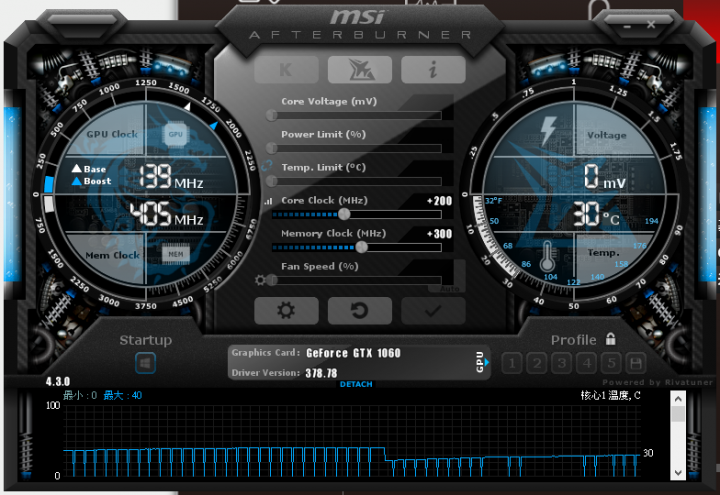Click the Powered by Rivatuner text
The image size is (720, 495).
tap(657, 382)
